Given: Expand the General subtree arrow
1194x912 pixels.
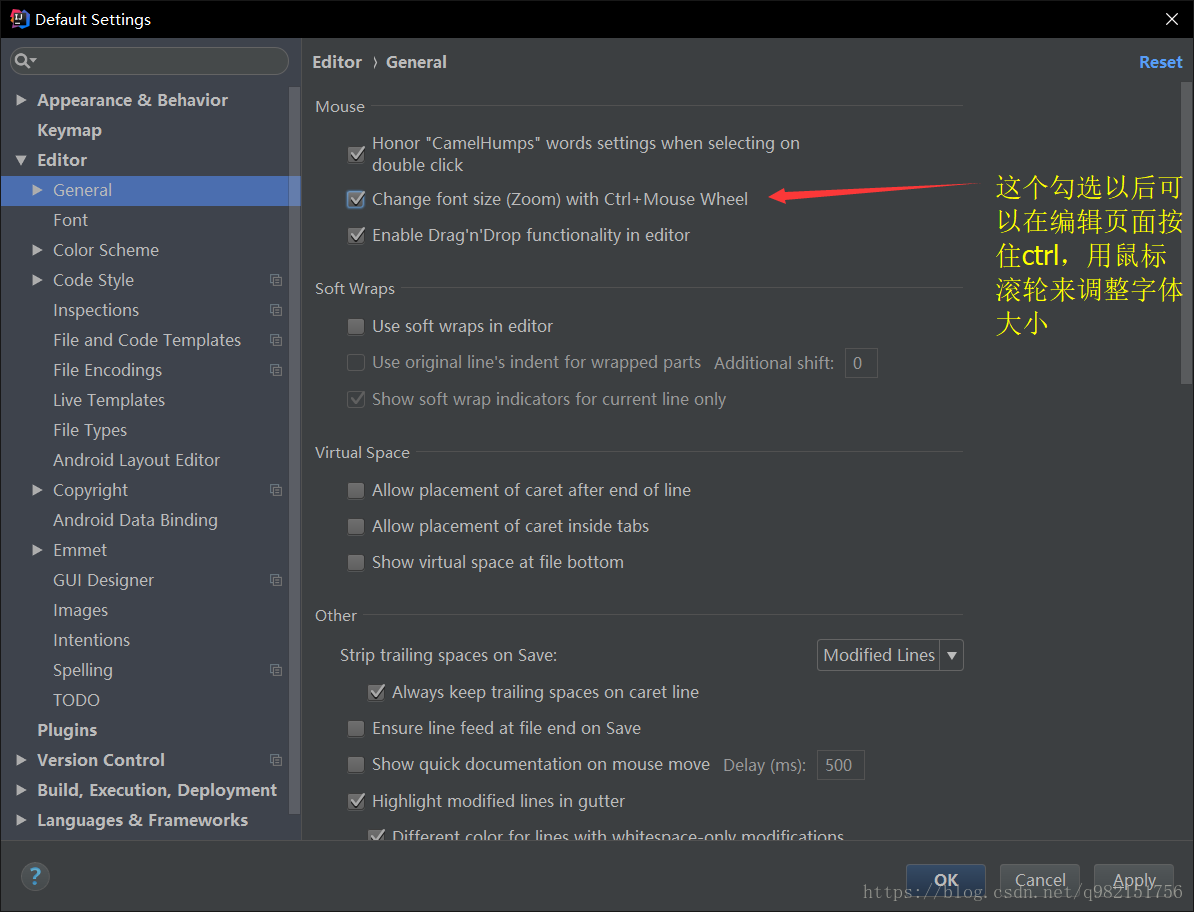Looking at the screenshot, I should point(37,190).
